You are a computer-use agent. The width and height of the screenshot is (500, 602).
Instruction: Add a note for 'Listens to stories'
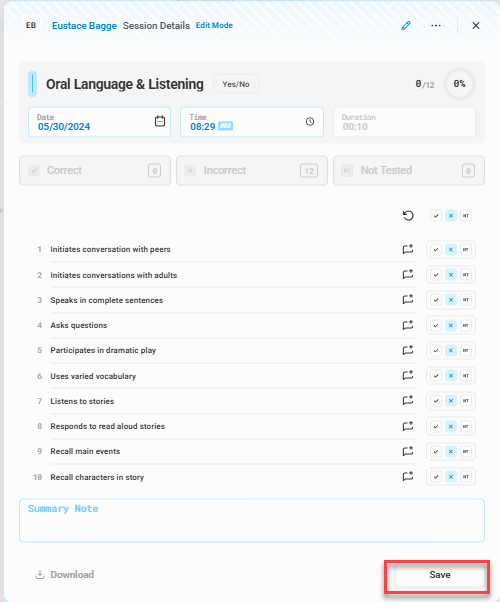point(408,400)
